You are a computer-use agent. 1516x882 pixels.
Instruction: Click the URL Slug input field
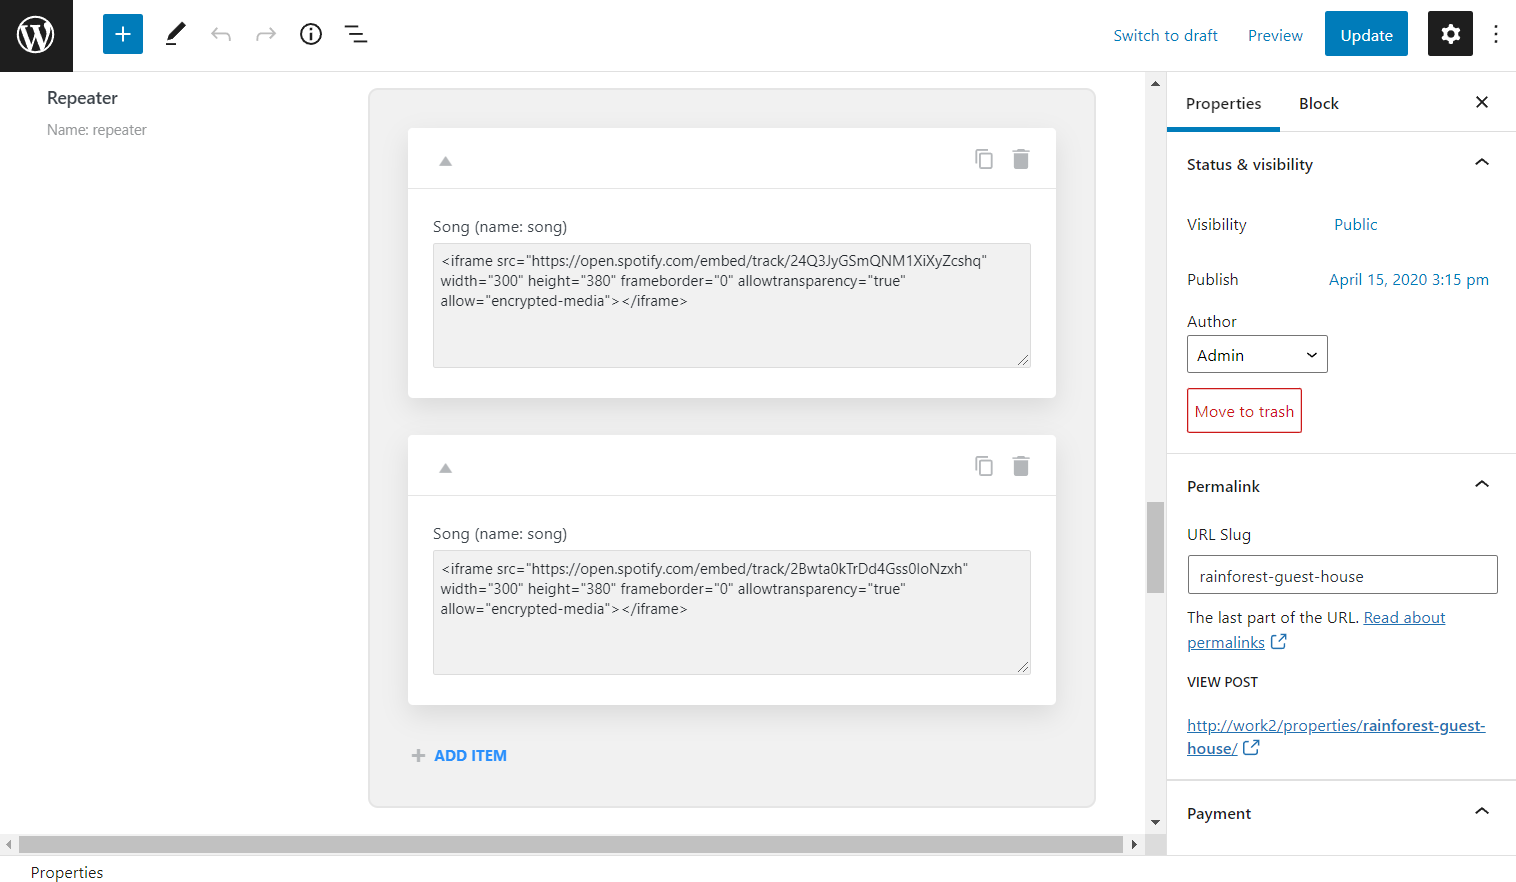click(1342, 575)
